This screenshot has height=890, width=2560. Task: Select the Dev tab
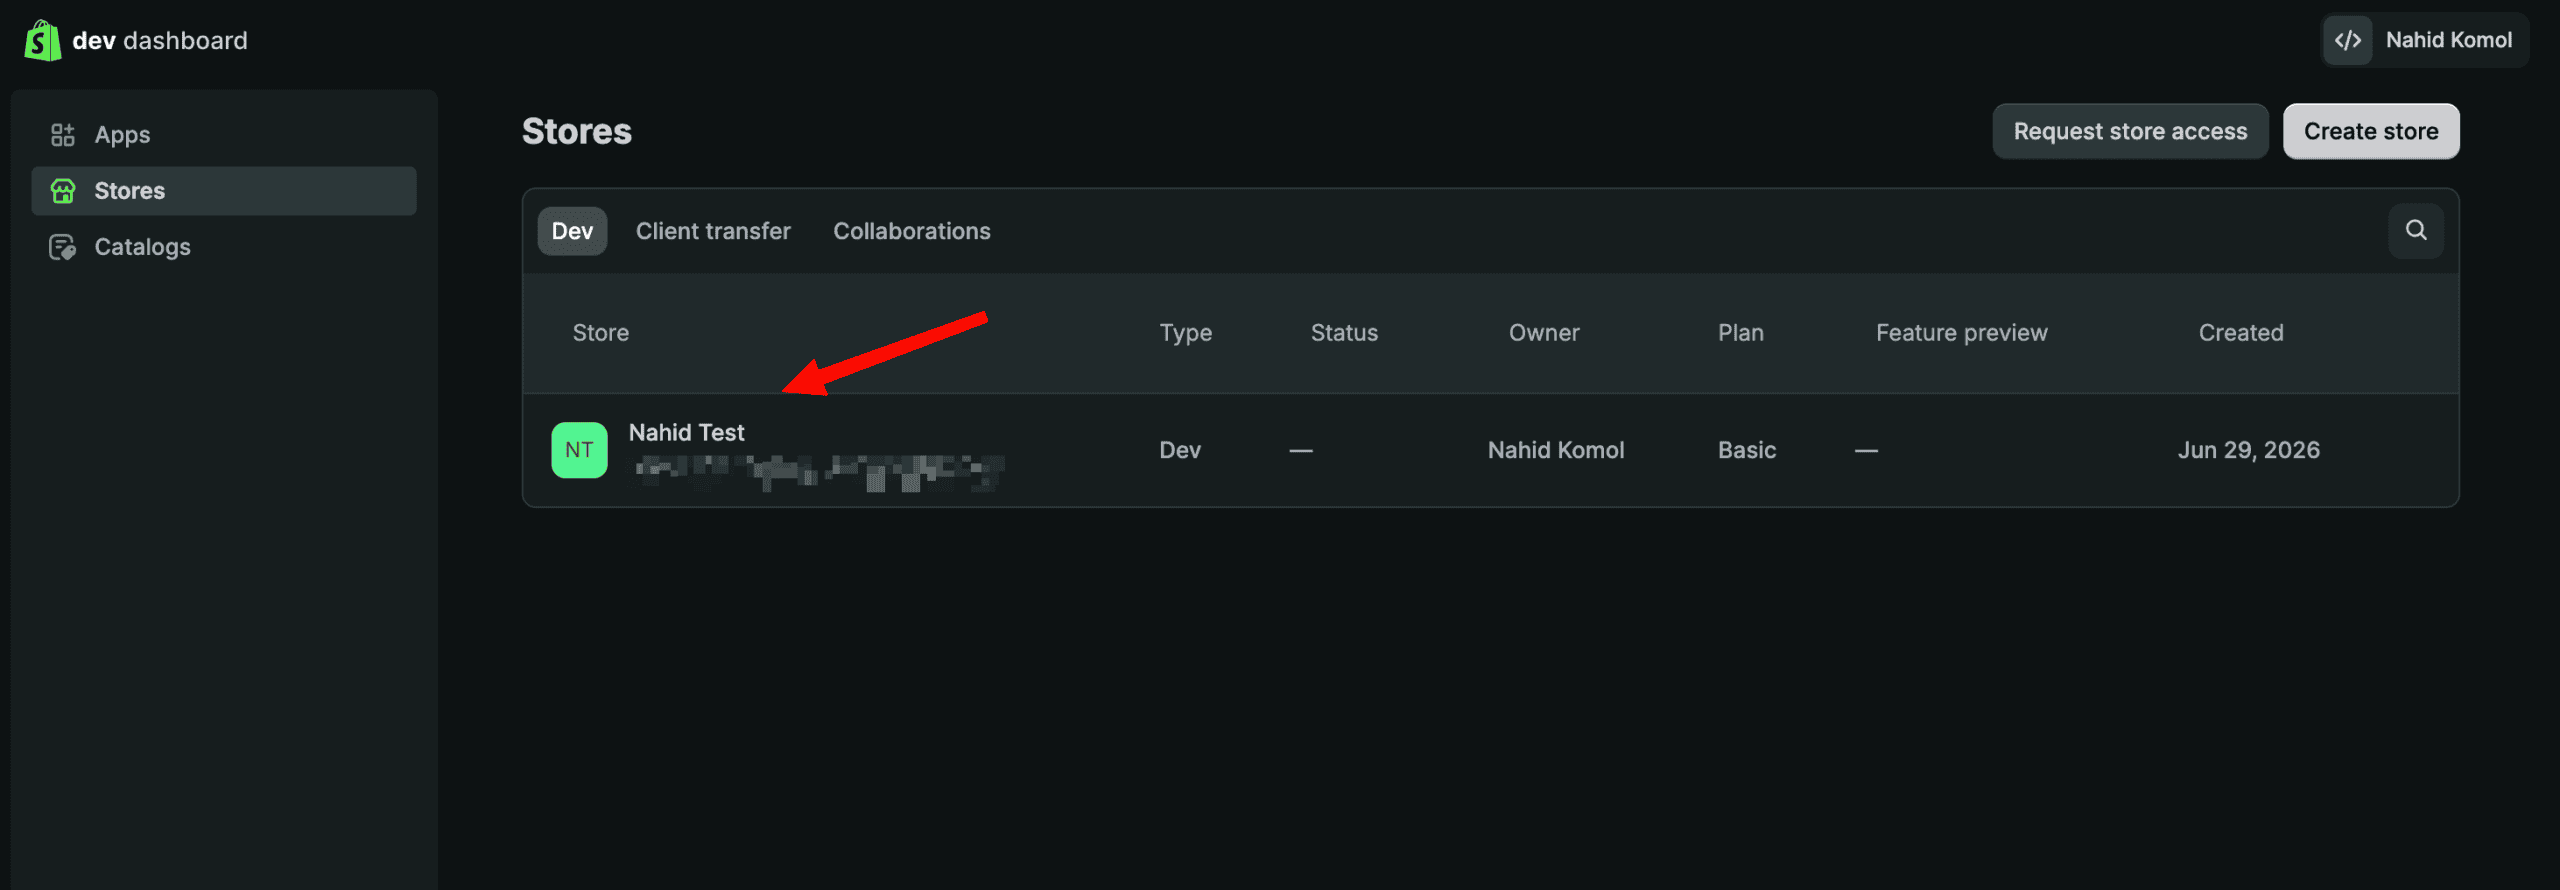572,231
